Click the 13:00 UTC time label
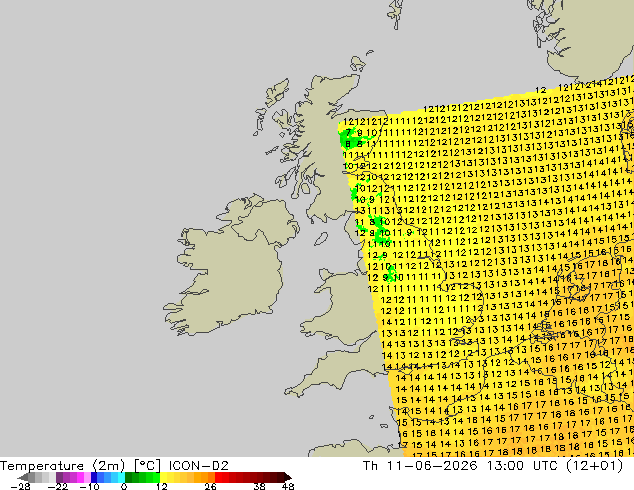 pos(522,466)
